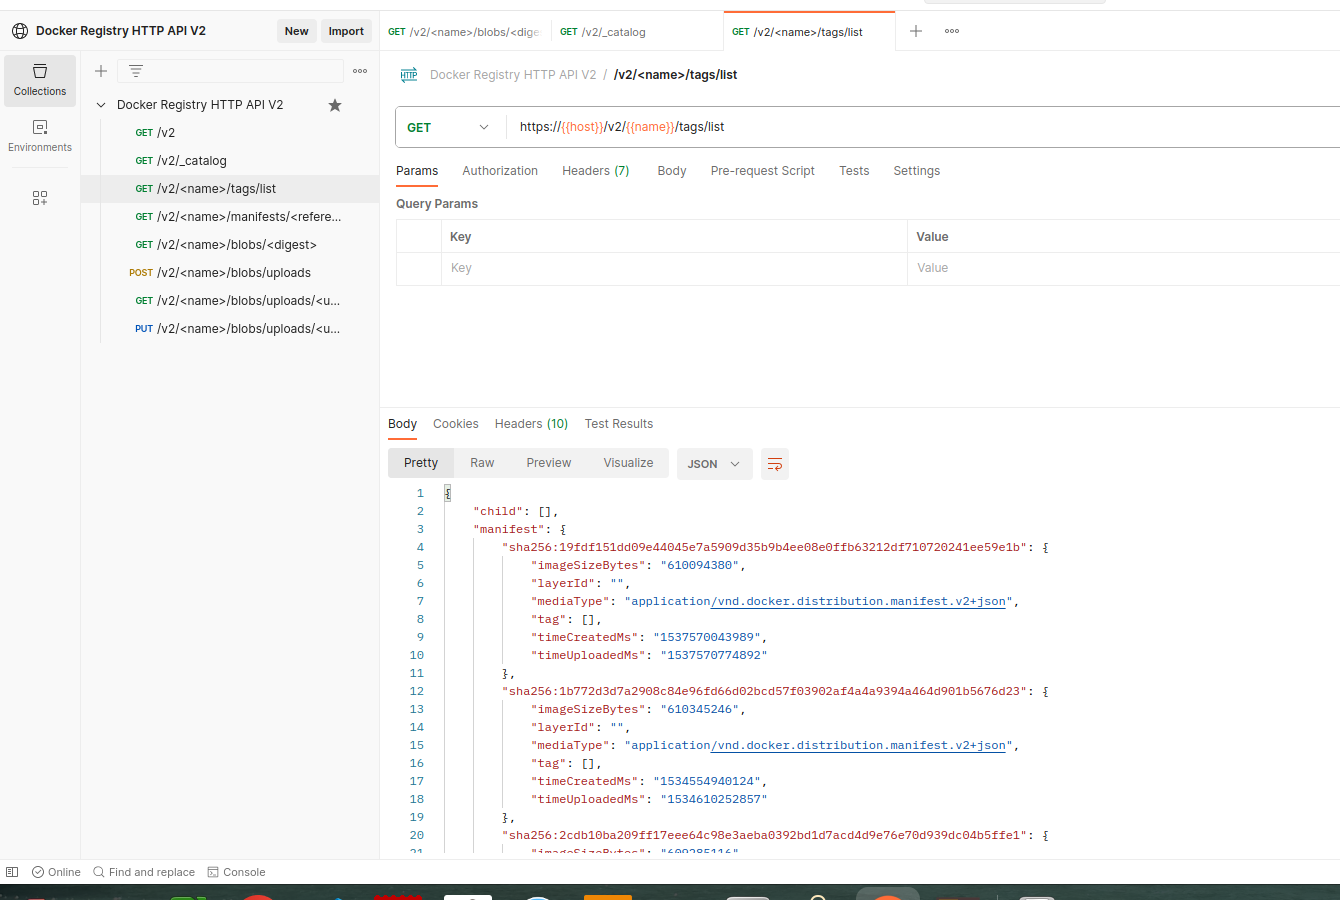Star the Docker Registry HTTP API V2 collection
This screenshot has height=900, width=1340.
[x=335, y=105]
